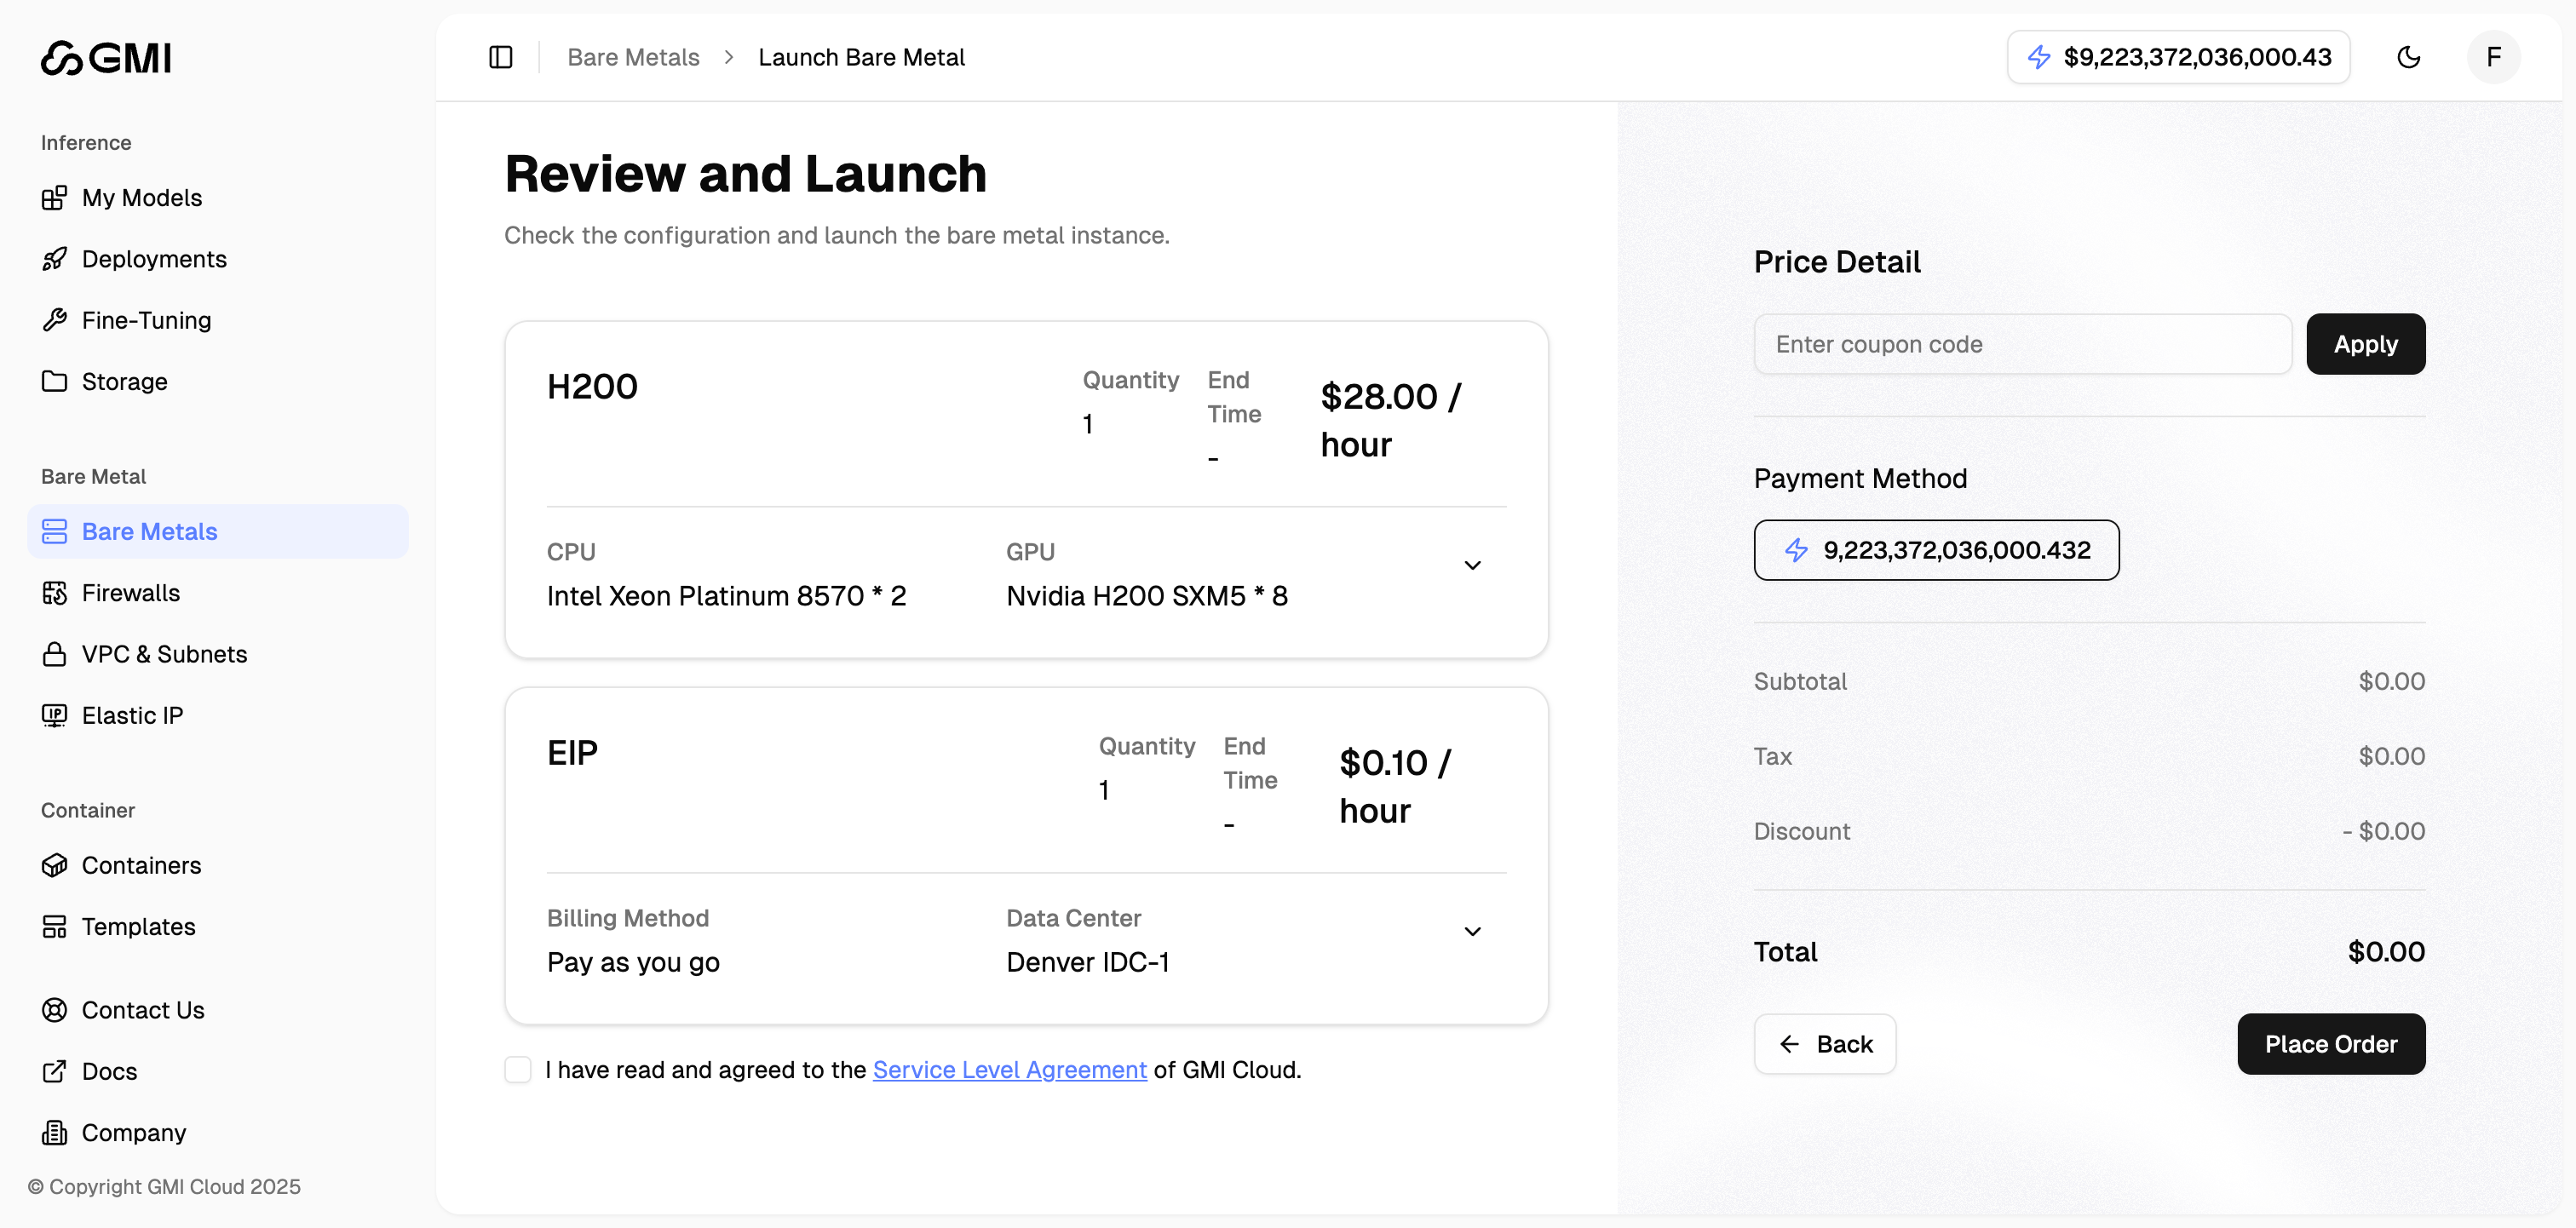Expand the H200 configuration details chevron

tap(1472, 565)
